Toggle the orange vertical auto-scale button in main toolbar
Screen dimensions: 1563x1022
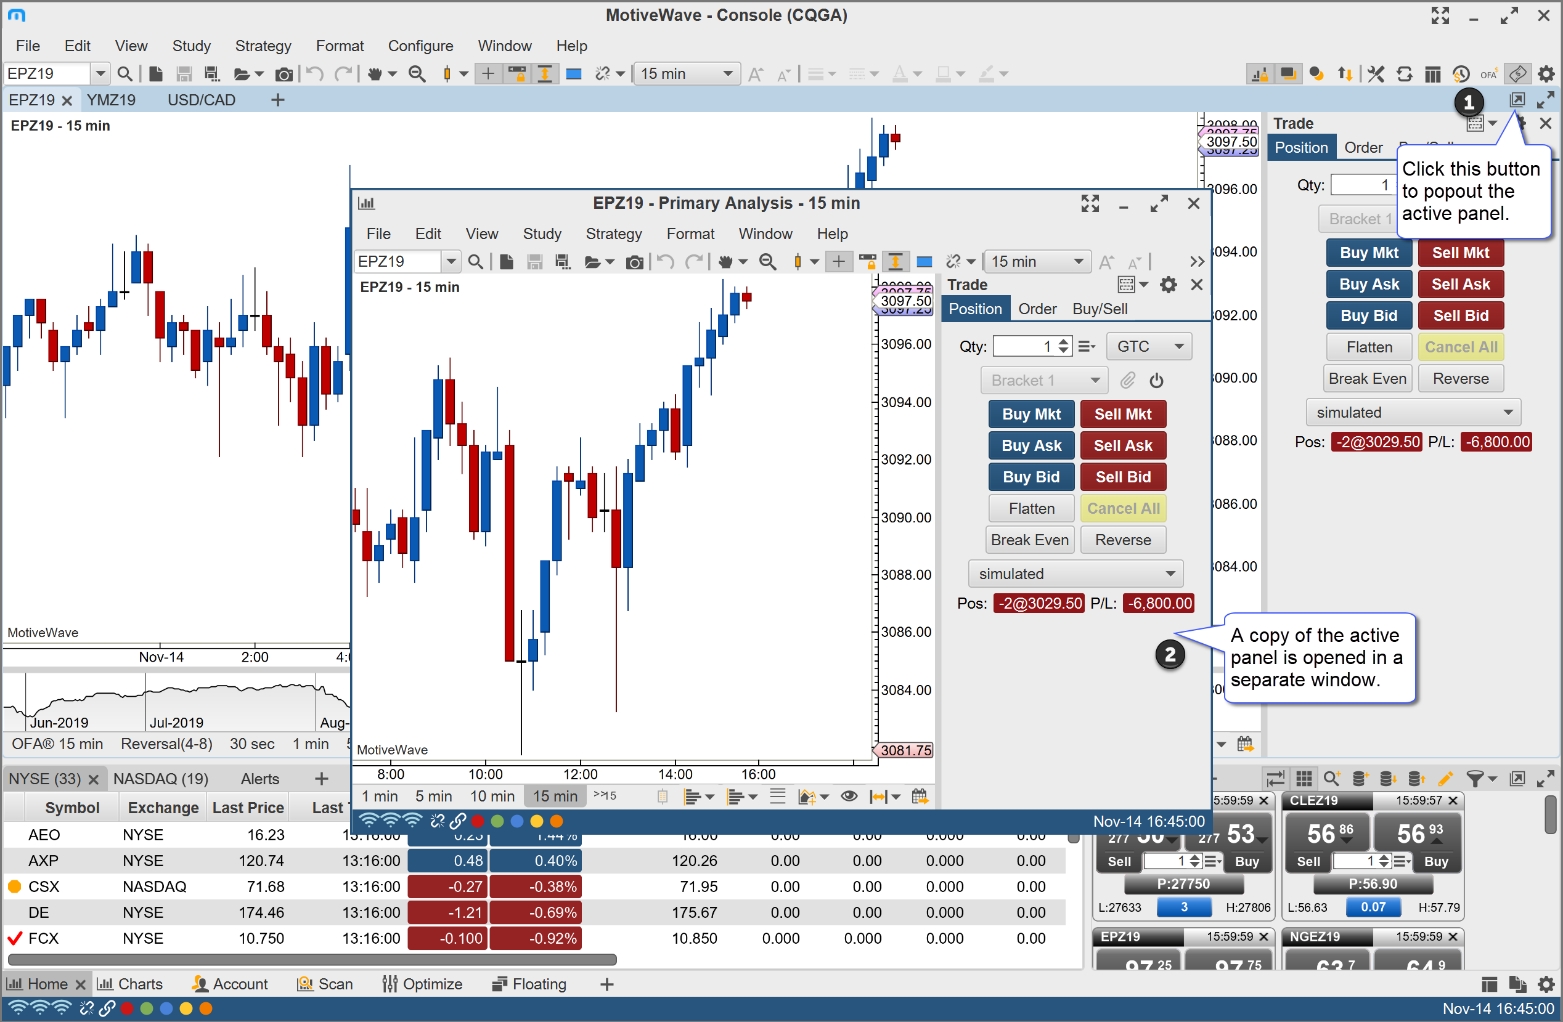[x=545, y=74]
